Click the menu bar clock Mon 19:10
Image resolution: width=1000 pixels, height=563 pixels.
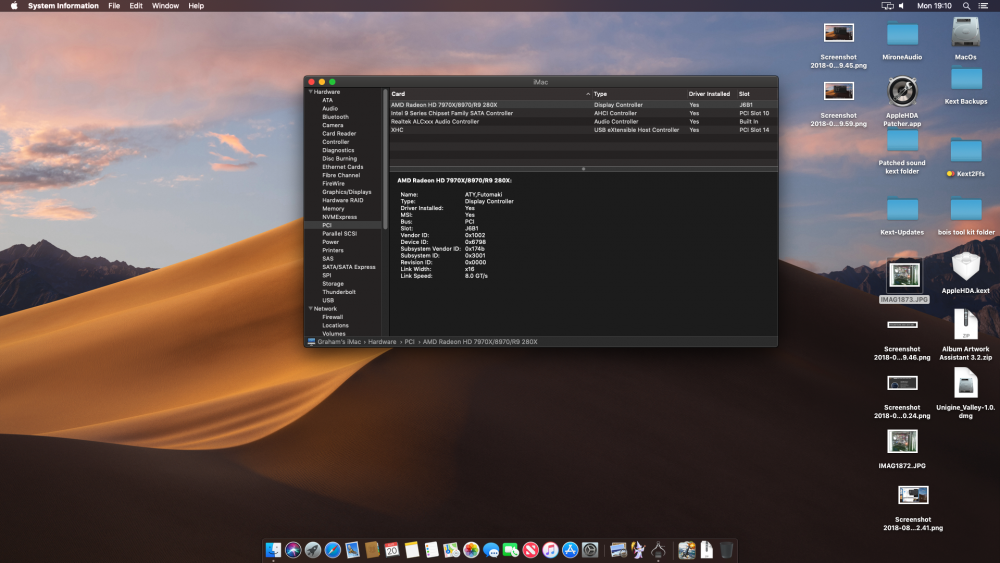[x=934, y=6]
